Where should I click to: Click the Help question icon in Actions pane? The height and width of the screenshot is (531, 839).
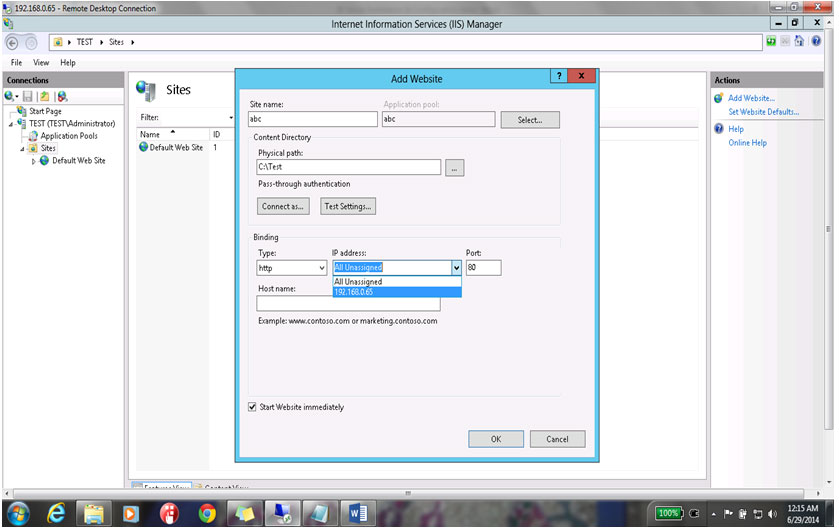point(719,129)
